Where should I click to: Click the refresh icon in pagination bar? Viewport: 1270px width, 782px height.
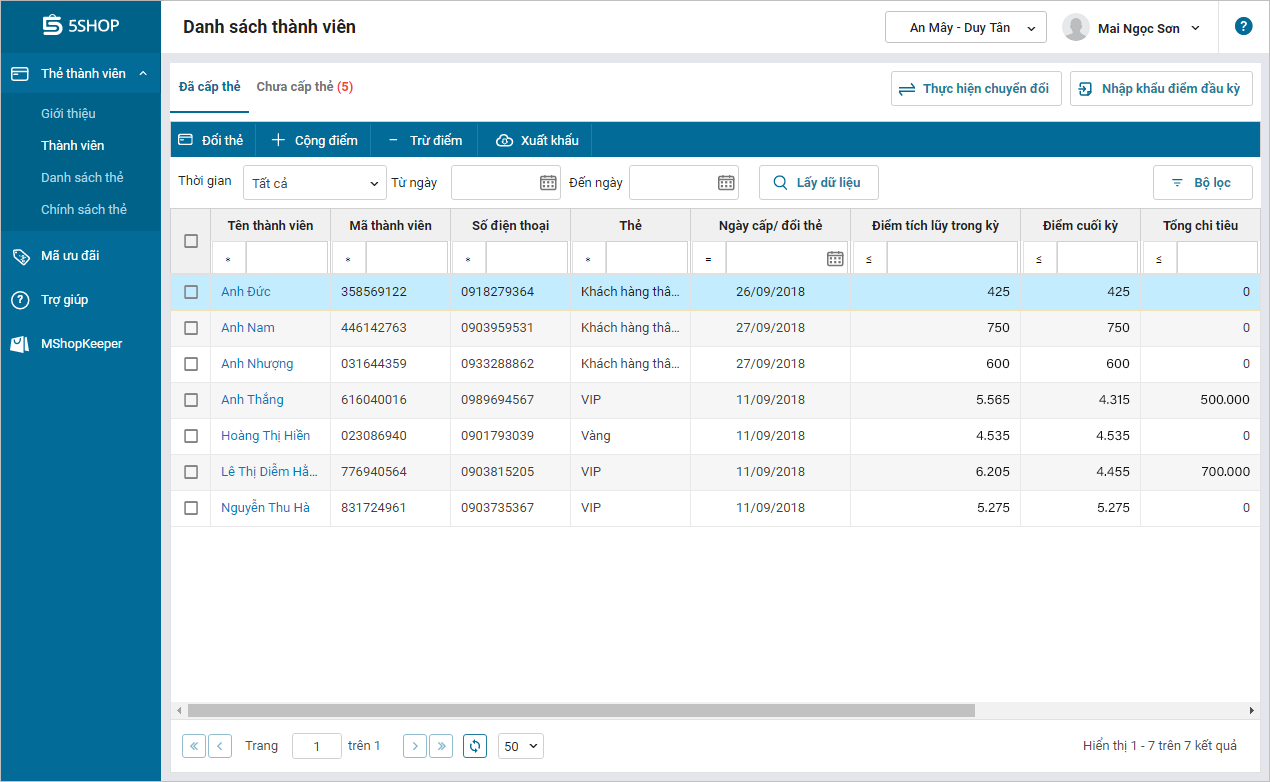click(475, 746)
